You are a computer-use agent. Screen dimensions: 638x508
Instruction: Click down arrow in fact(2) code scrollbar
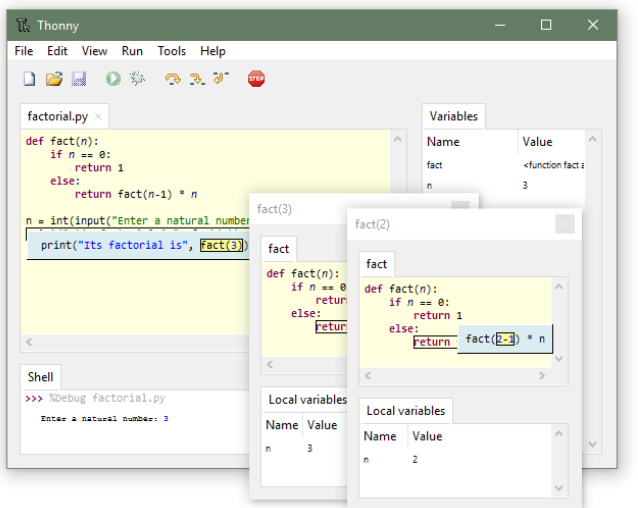pyautogui.click(x=559, y=358)
